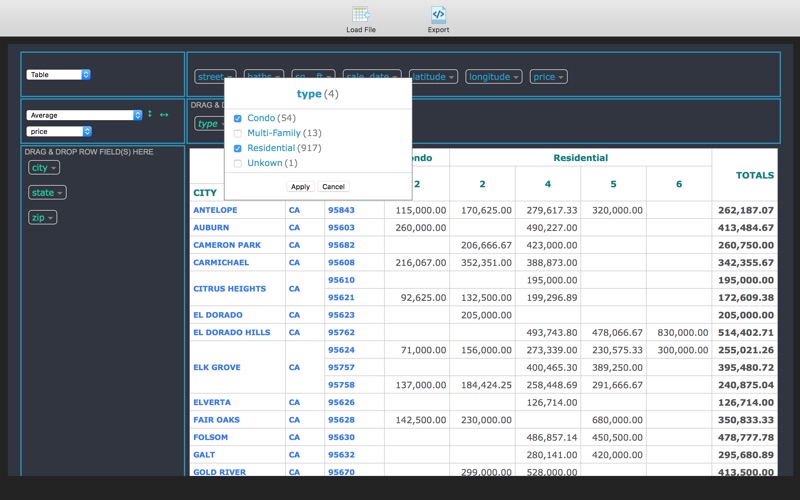Expand the state field filter arrow
Viewport: 800px width, 500px height.
(60, 193)
